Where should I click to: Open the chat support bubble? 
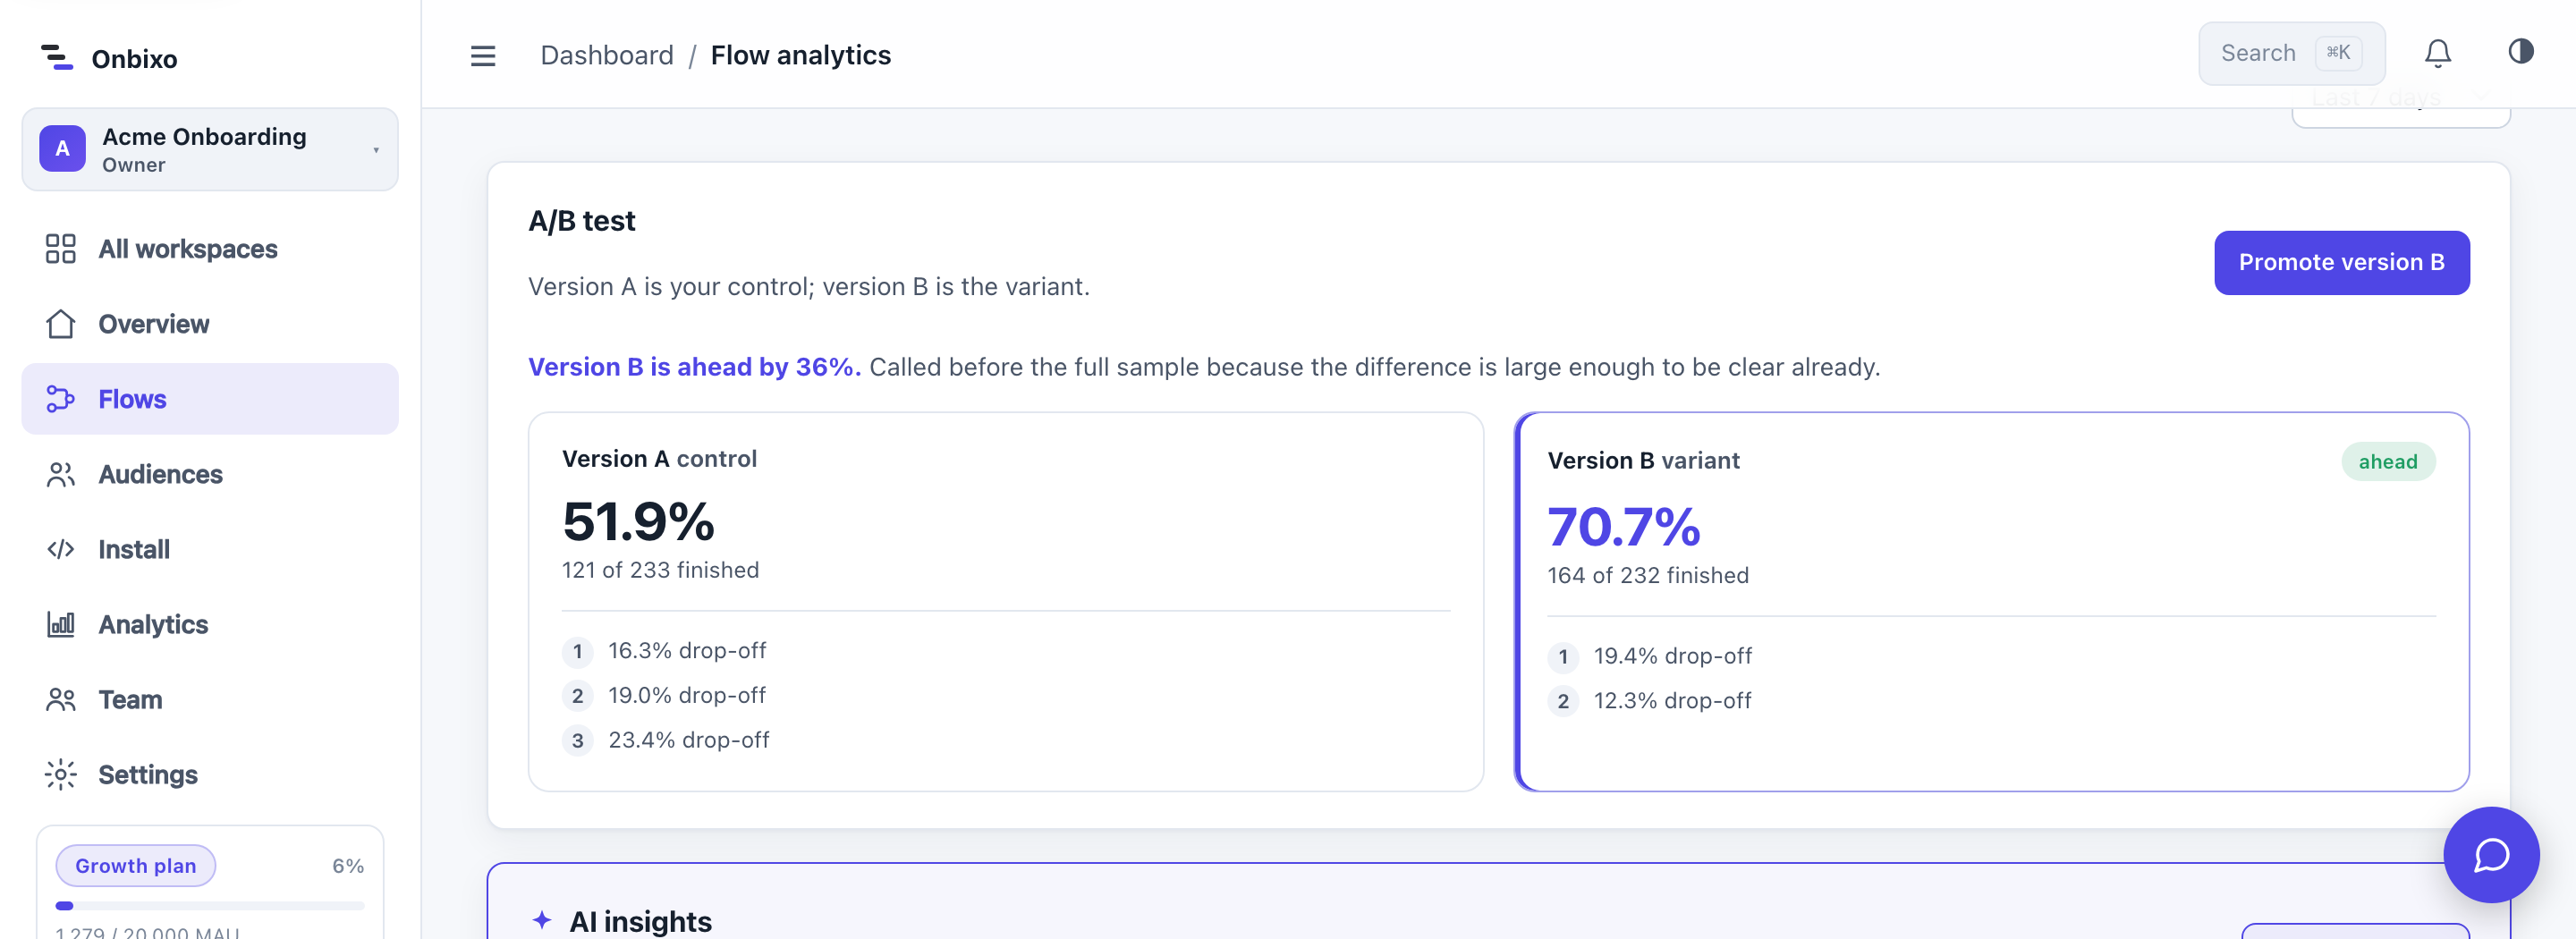click(x=2491, y=855)
